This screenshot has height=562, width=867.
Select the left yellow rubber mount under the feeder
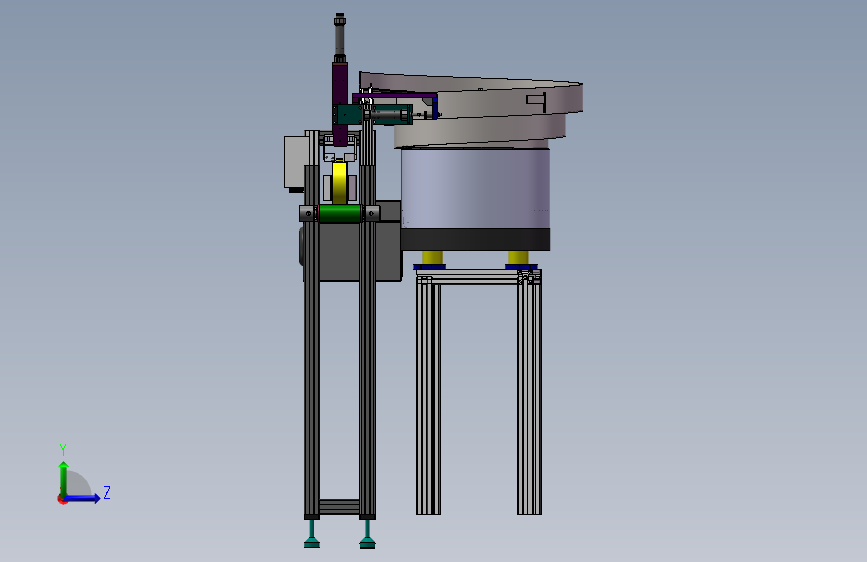click(x=432, y=258)
